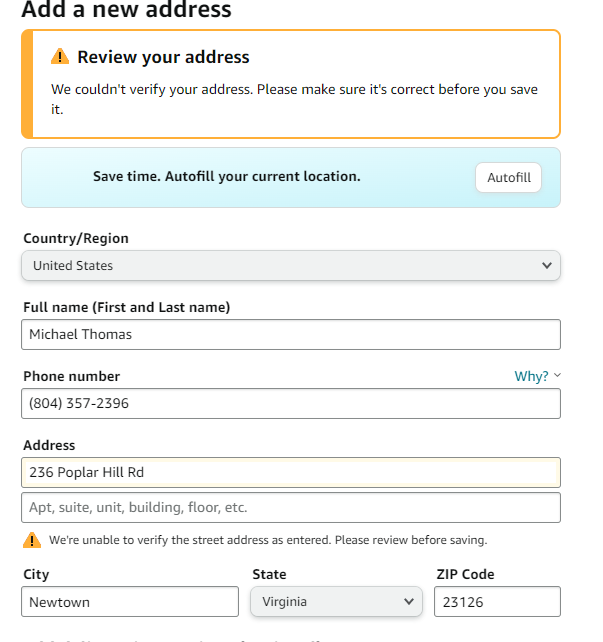Click the Phone number input field

point(291,403)
